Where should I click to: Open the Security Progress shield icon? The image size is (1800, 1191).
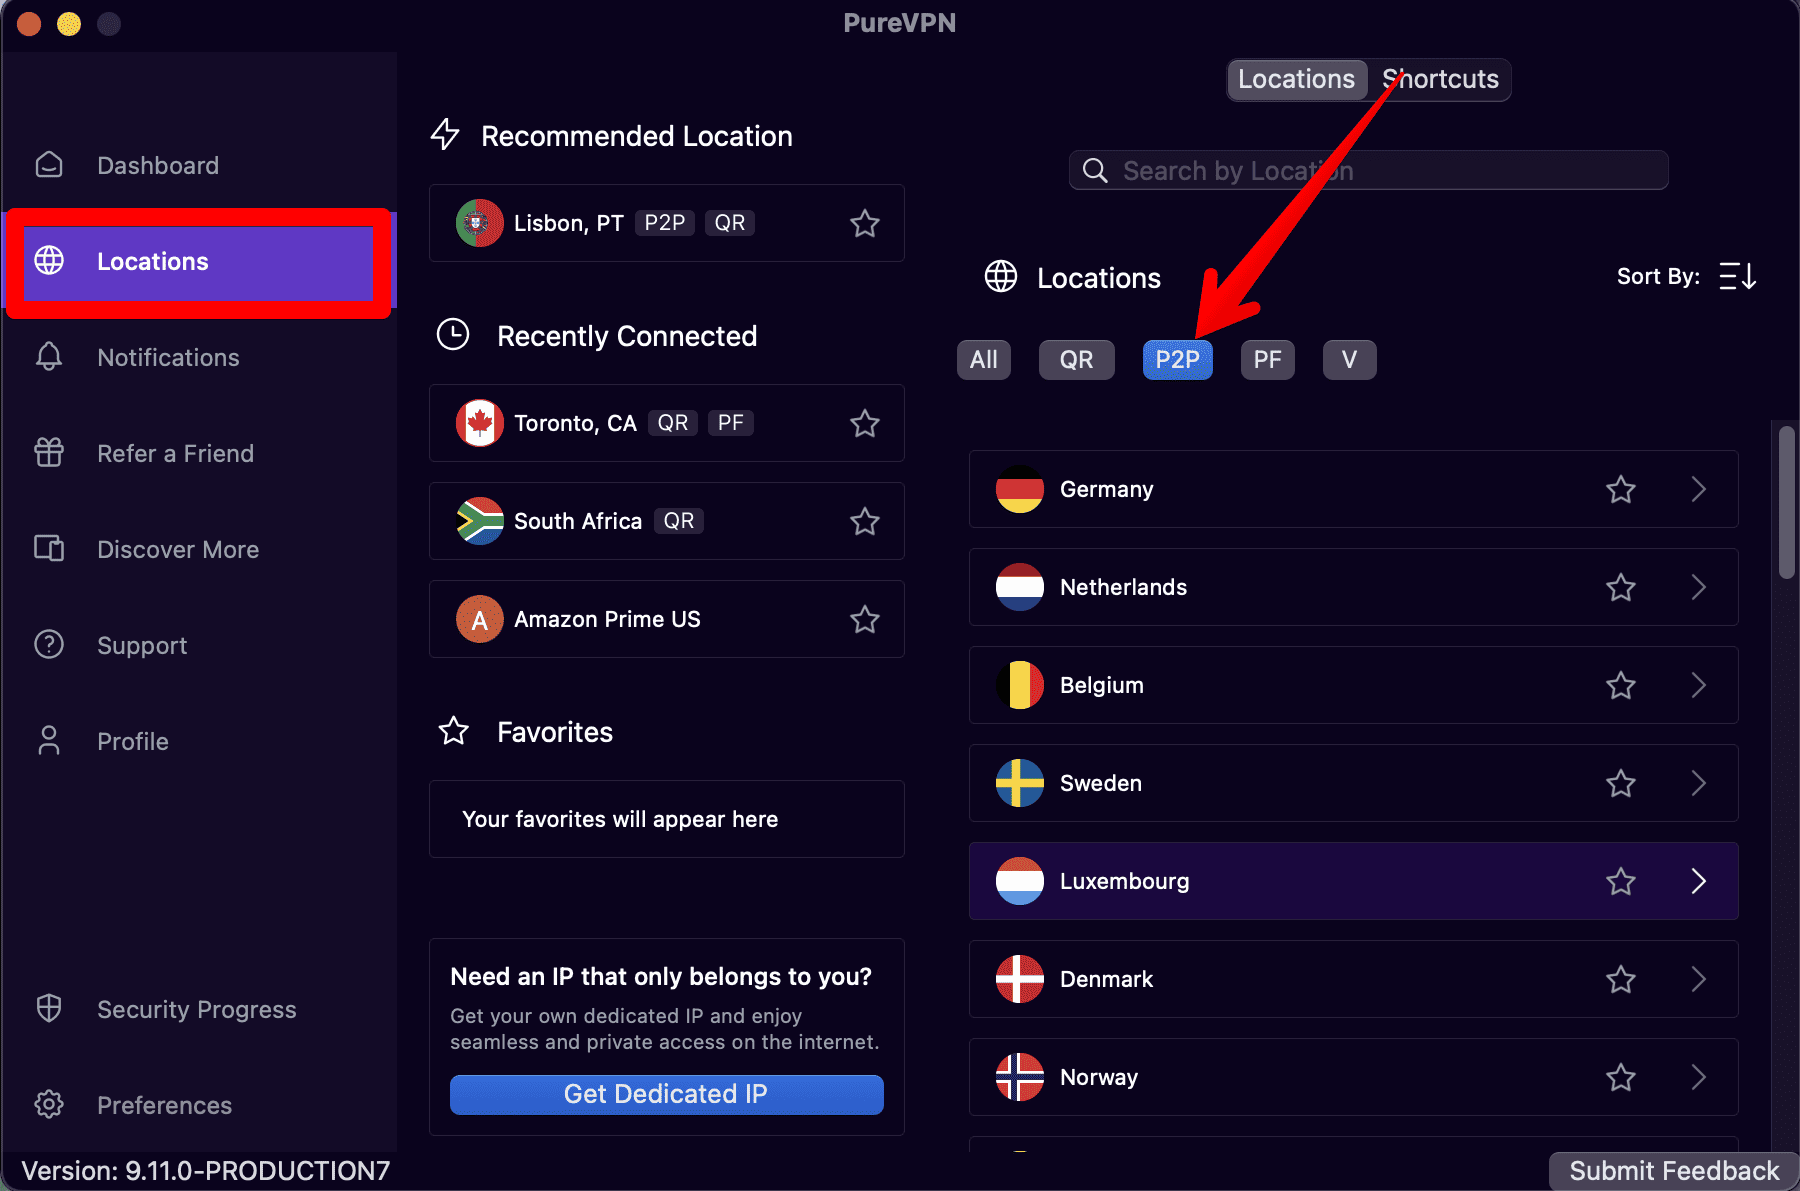pos(47,1008)
